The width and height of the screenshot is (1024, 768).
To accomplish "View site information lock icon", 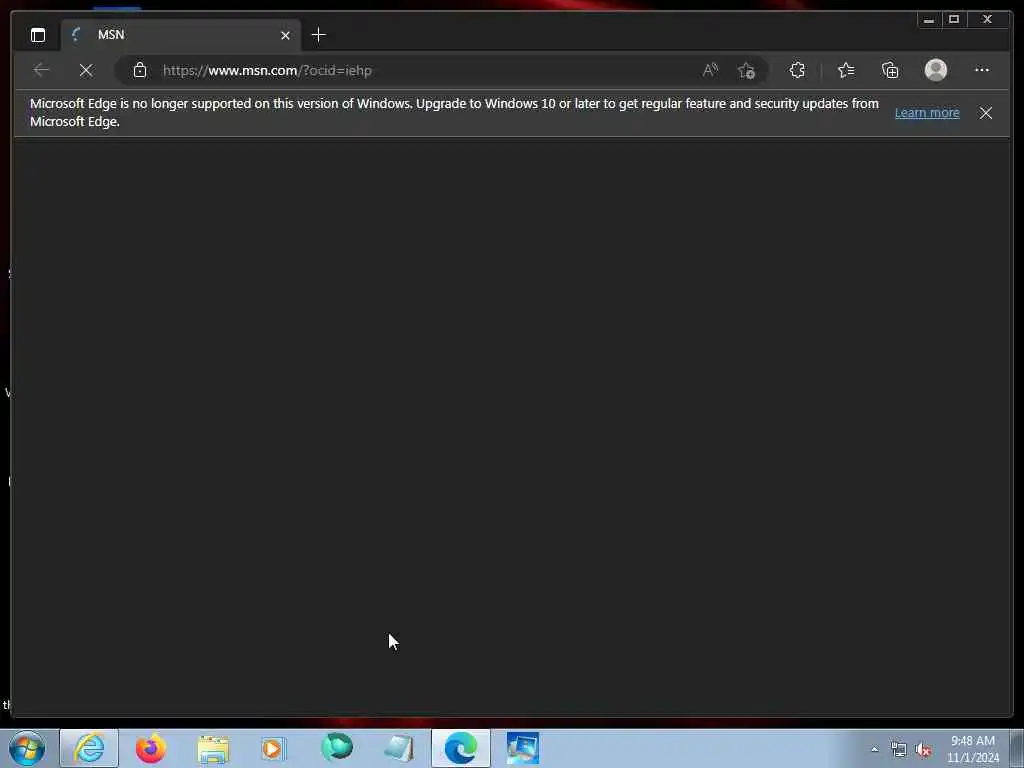I will (x=140, y=70).
